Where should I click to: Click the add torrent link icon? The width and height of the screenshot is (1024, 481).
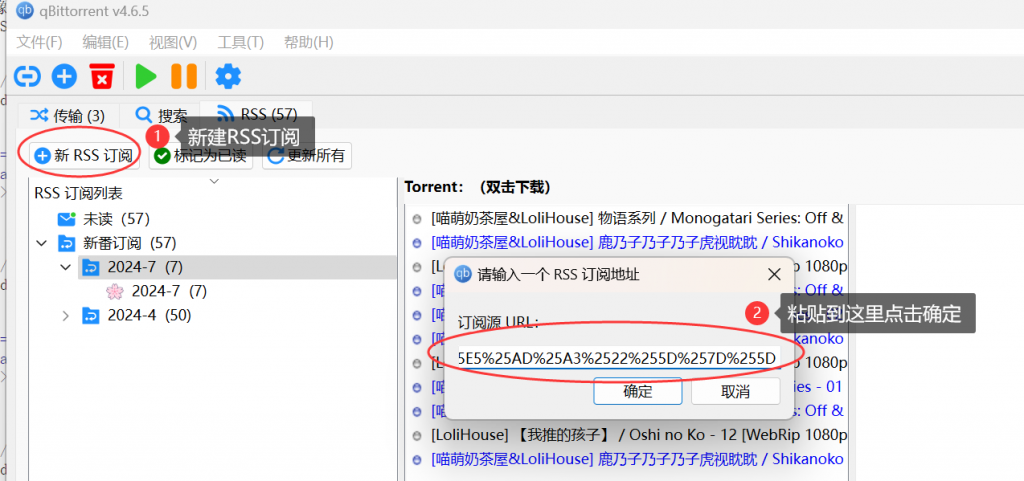[27, 77]
